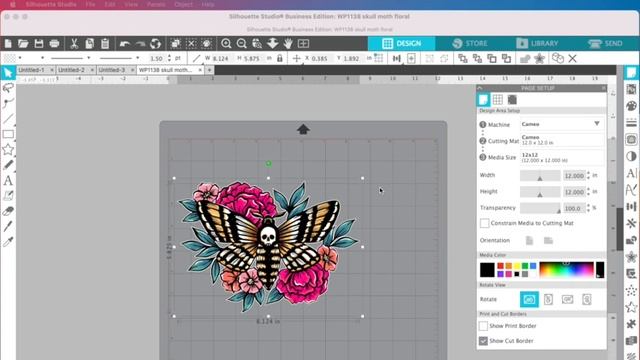This screenshot has height=360, width=640.
Task: Adjust the line thickness 1.50 stepper
Action: (x=169, y=58)
